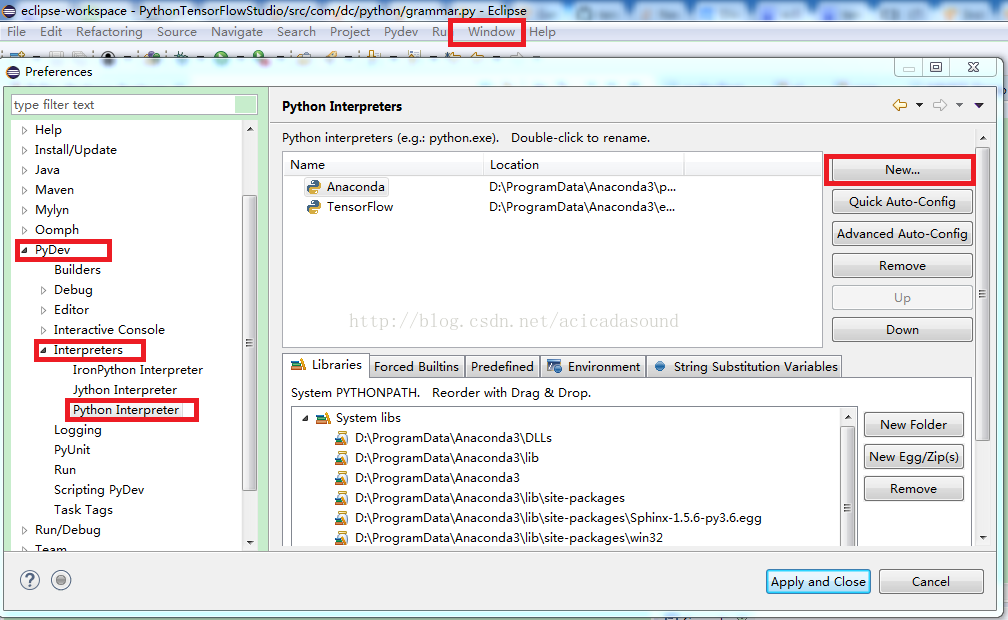Screen dimensions: 1008x620
Task: Select Builders in preferences tree
Action: click(x=77, y=269)
